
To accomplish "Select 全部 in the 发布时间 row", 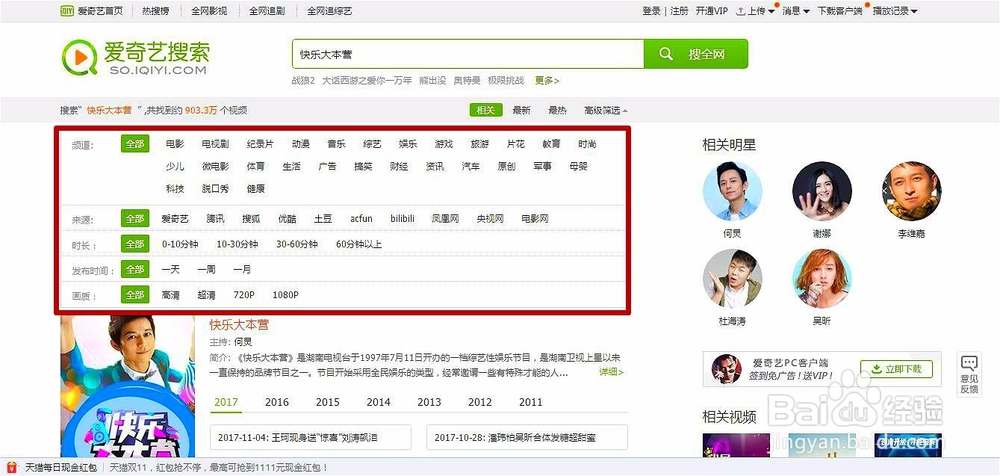I will [135, 269].
